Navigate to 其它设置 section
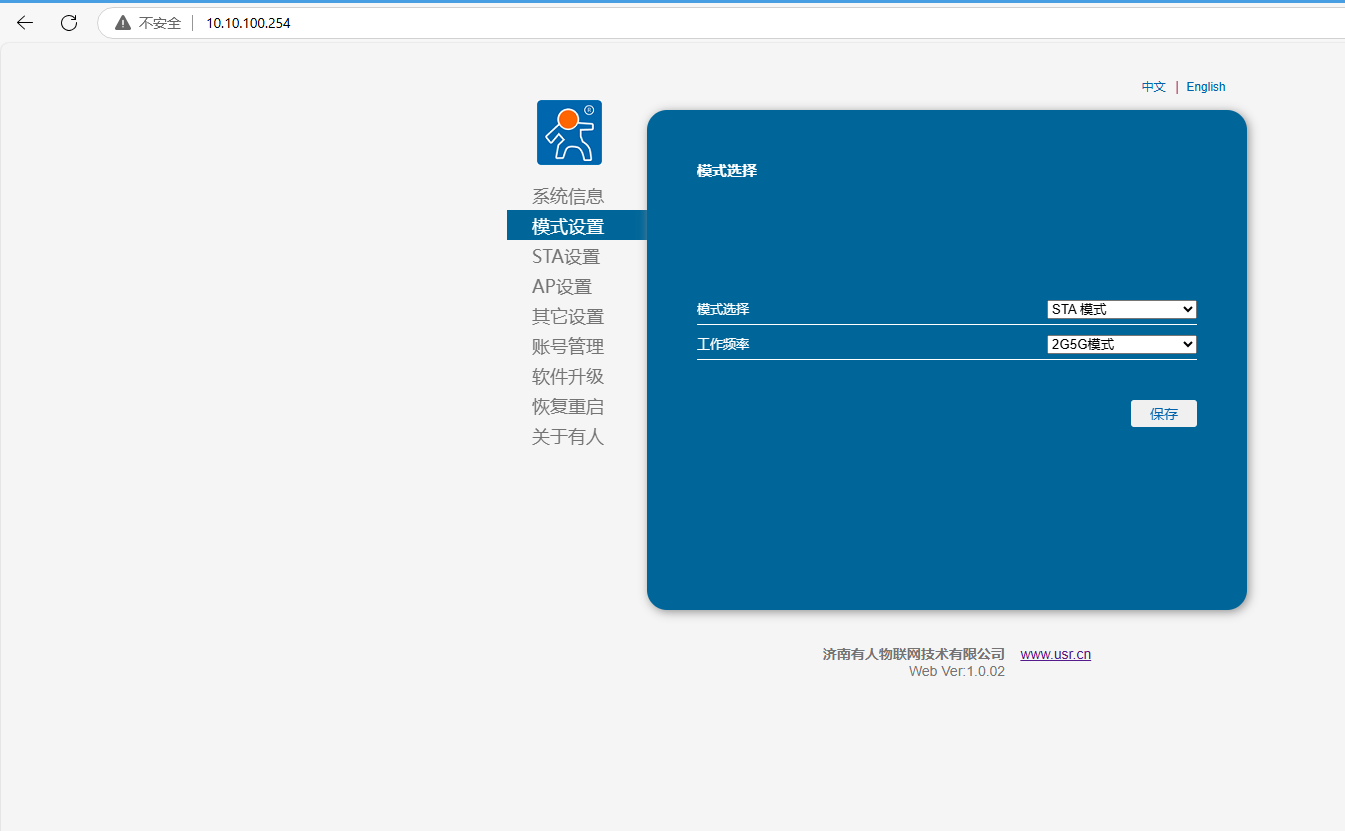The image size is (1345, 831). [x=568, y=317]
